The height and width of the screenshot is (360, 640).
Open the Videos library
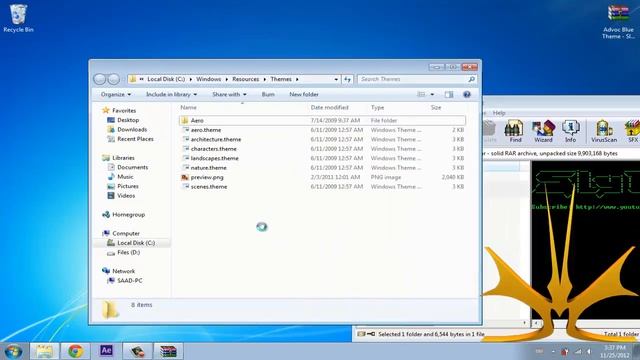[x=126, y=196]
